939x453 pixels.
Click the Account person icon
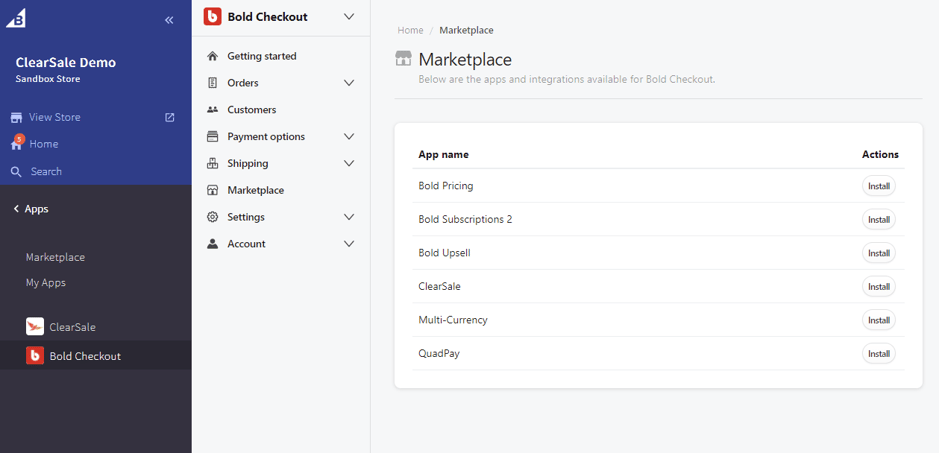[x=212, y=244]
